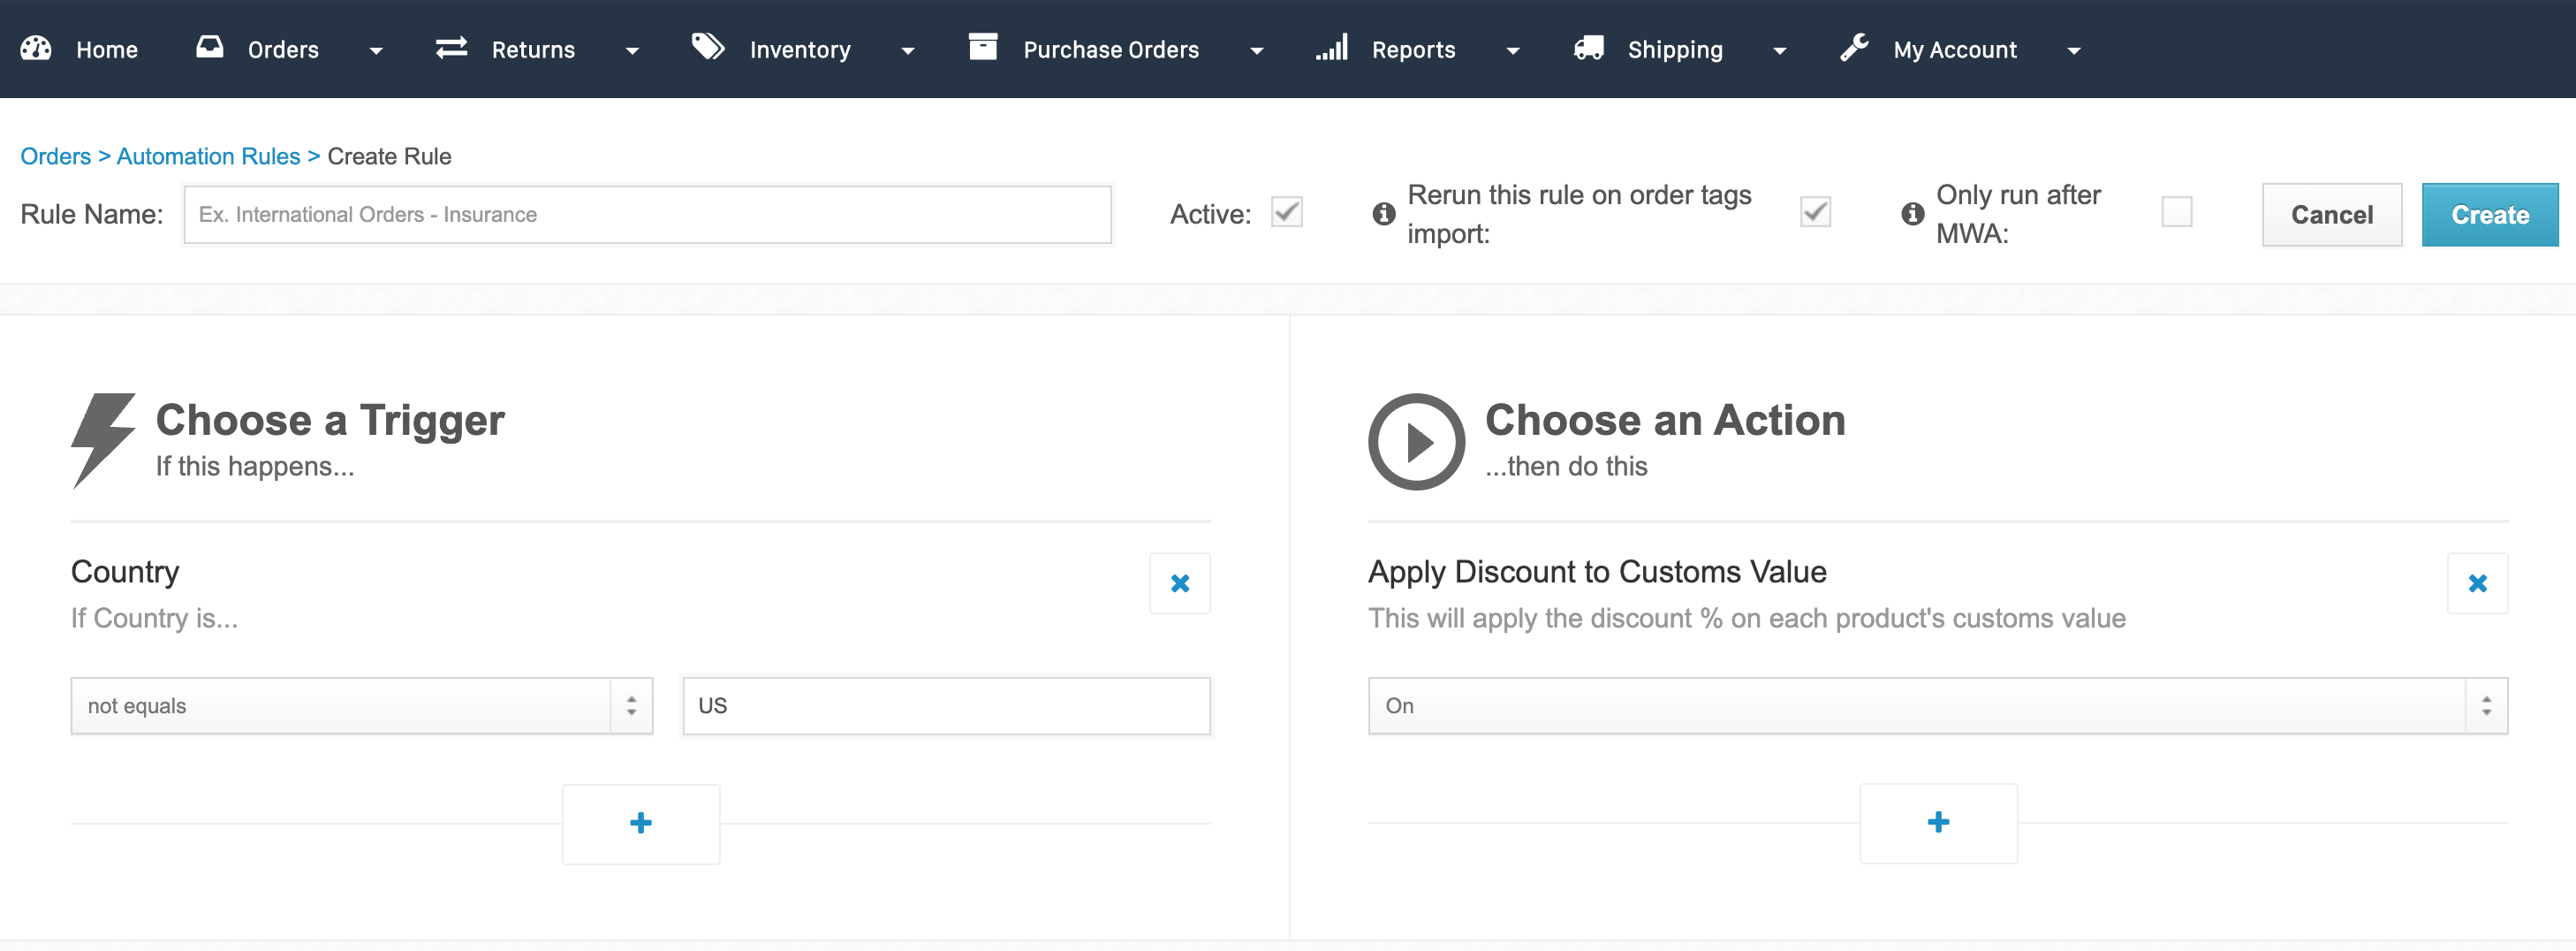Click the 'If Country is...' description text
The width and height of the screenshot is (2576, 951).
point(154,618)
